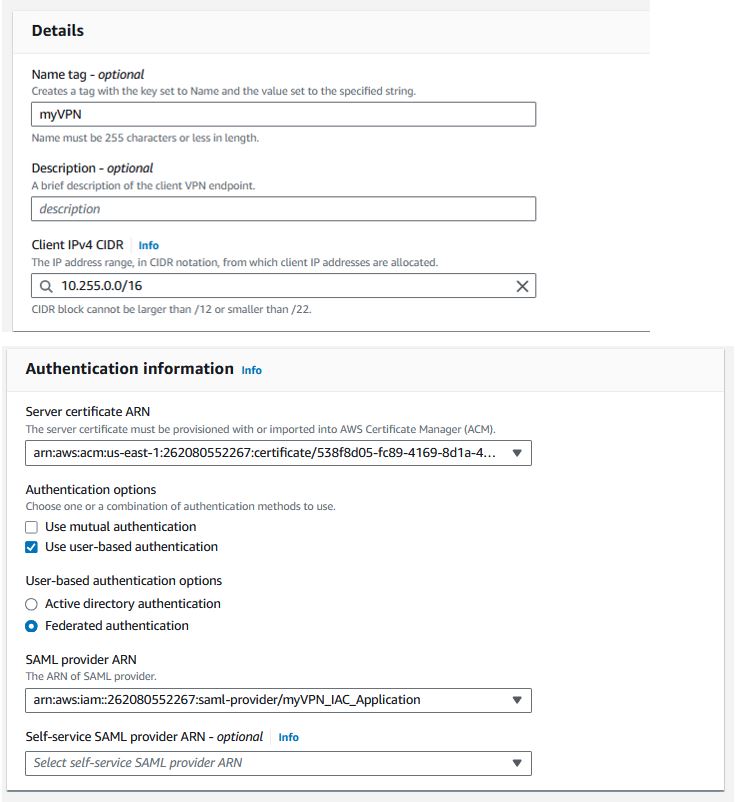Image resolution: width=736 pixels, height=802 pixels.
Task: Open Info link next to Client IPv4 CIDR
Action: click(x=148, y=246)
